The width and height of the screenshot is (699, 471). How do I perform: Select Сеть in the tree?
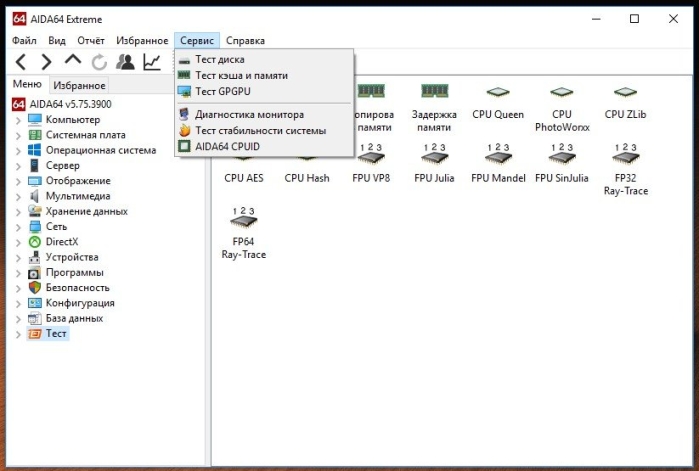point(47,226)
